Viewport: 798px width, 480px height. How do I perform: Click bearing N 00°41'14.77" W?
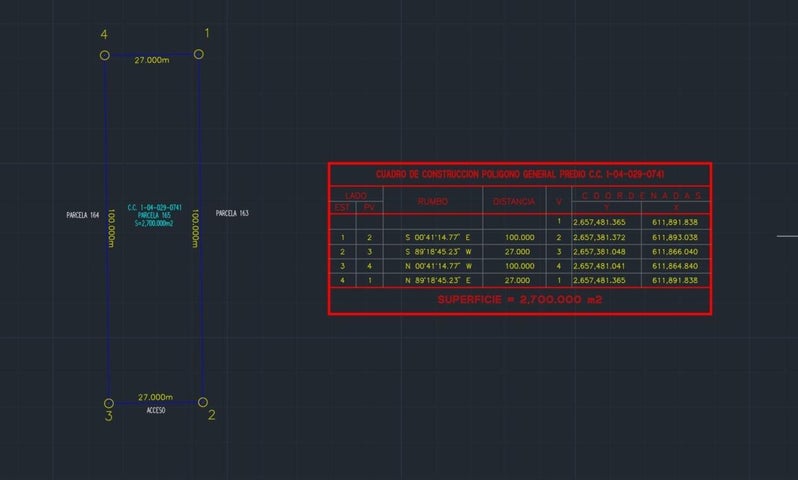point(438,266)
